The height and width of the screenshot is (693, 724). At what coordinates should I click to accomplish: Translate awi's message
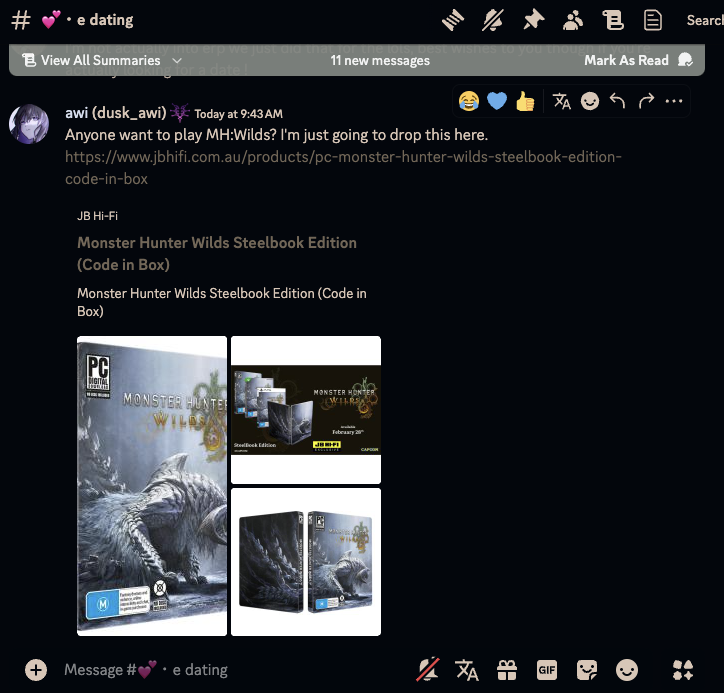tap(561, 101)
